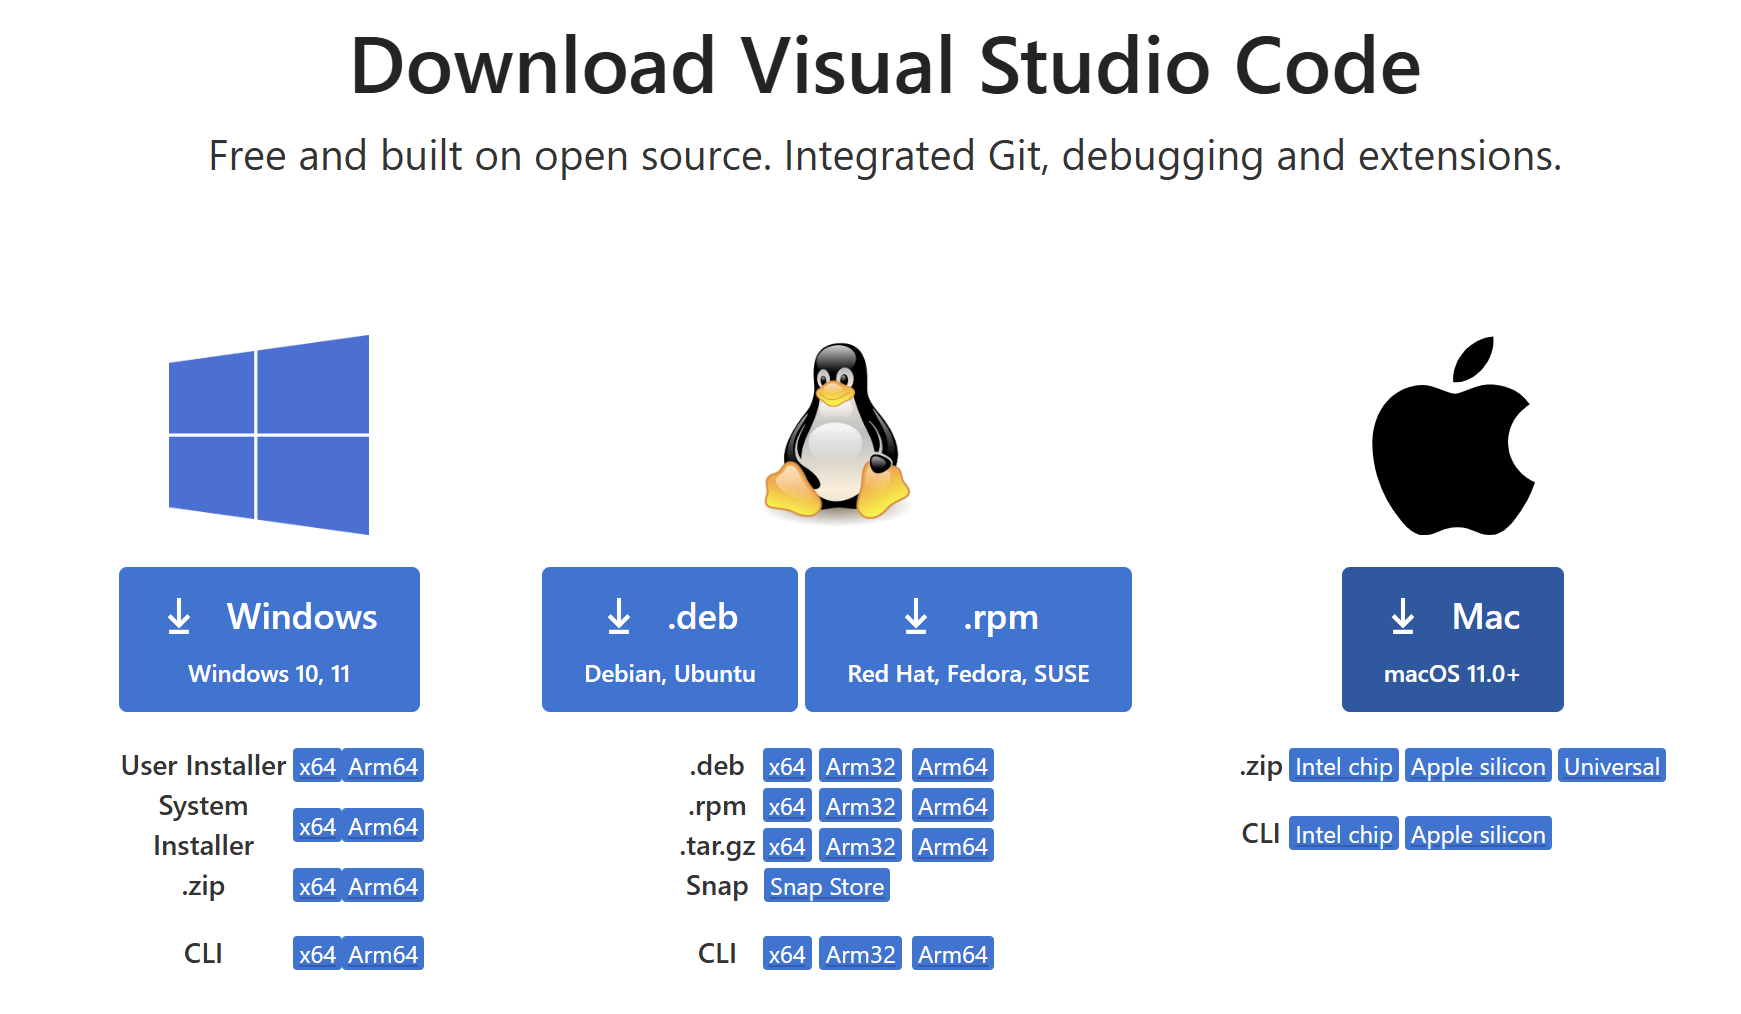Download the Windows .zip for x64

pyautogui.click(x=316, y=885)
